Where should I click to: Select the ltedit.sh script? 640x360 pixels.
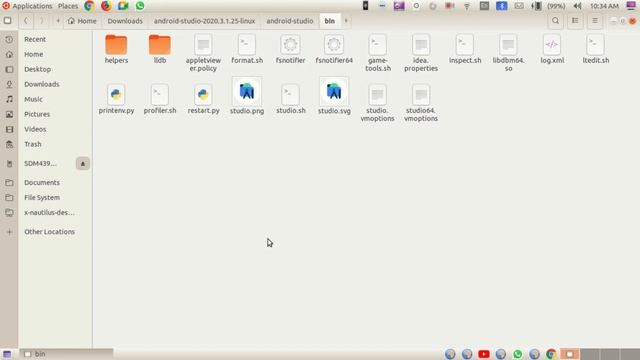pos(596,49)
